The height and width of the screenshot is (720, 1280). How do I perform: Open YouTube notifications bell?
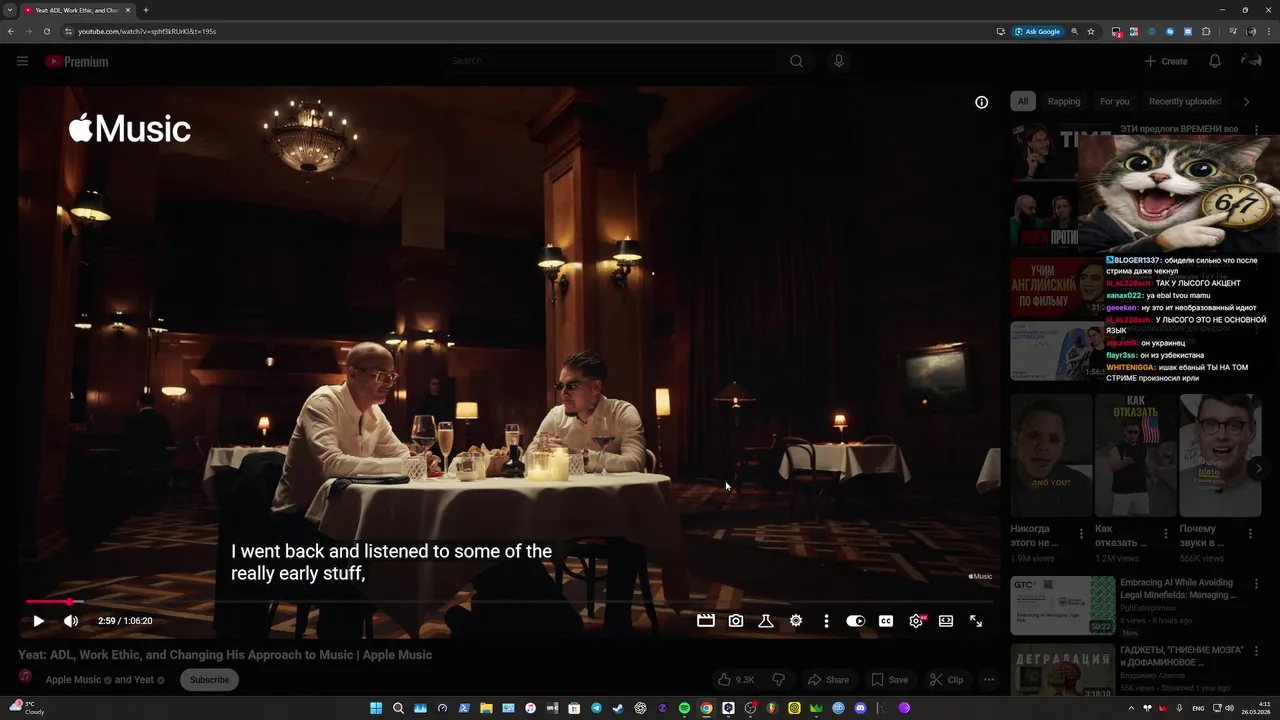[x=1215, y=61]
